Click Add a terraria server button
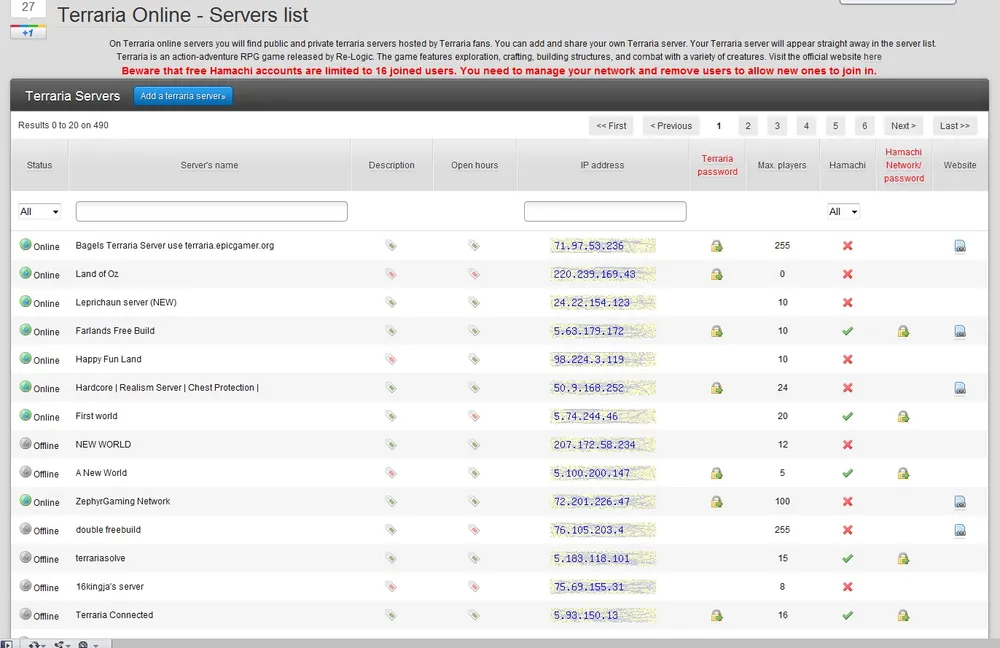 tap(183, 96)
